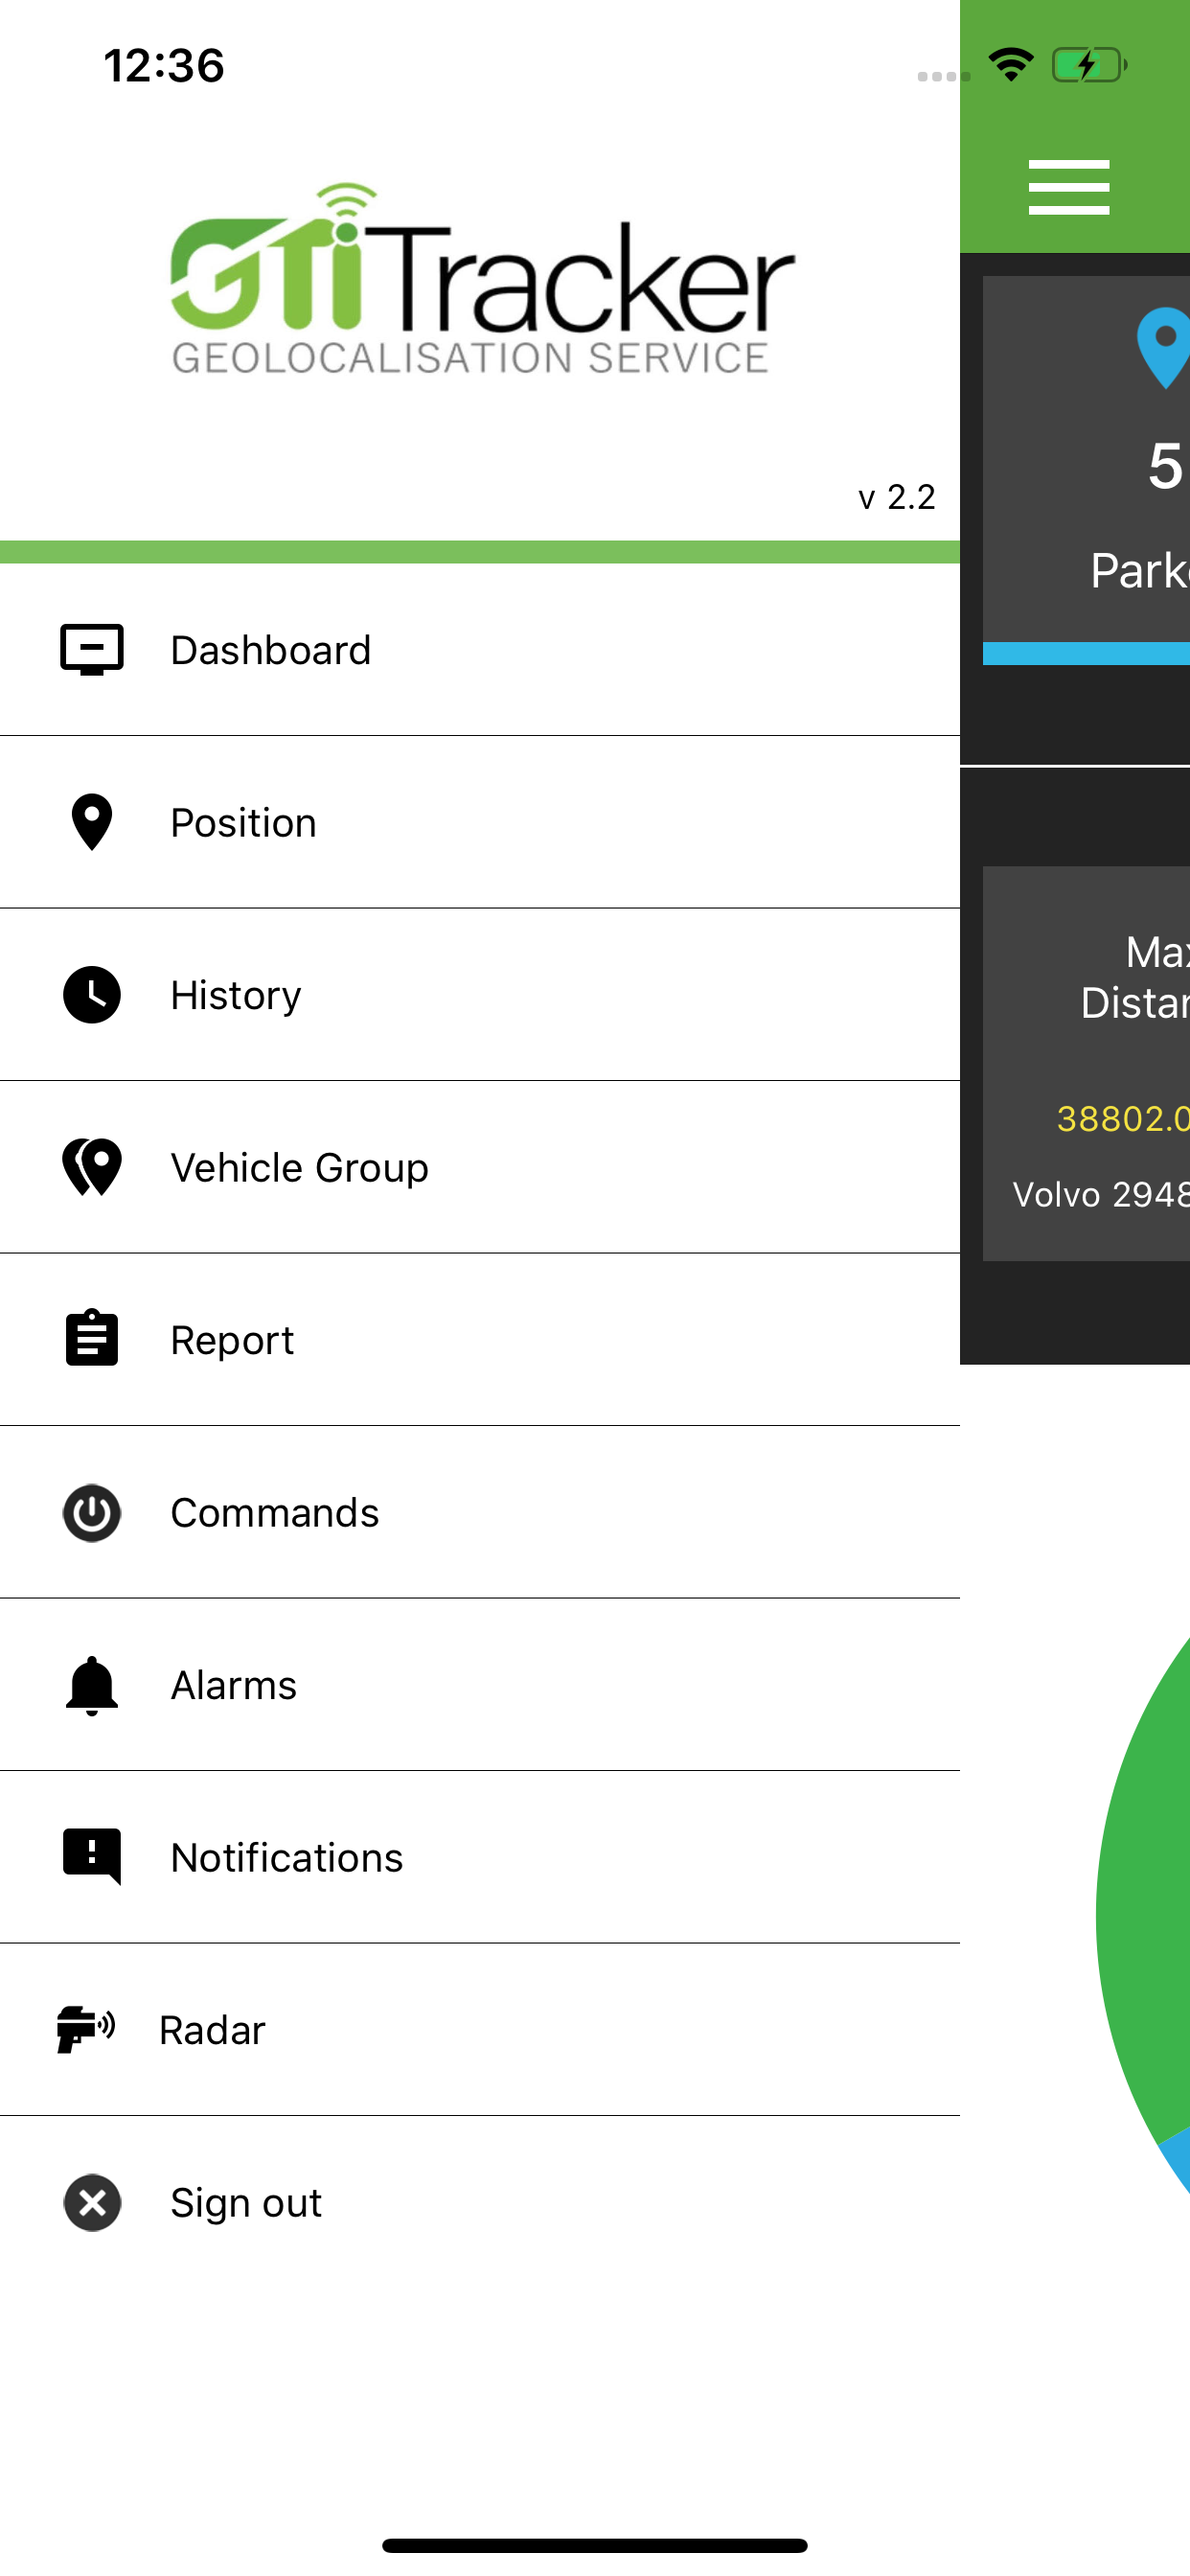Open the Position menu item
This screenshot has width=1190, height=2576.
click(480, 822)
